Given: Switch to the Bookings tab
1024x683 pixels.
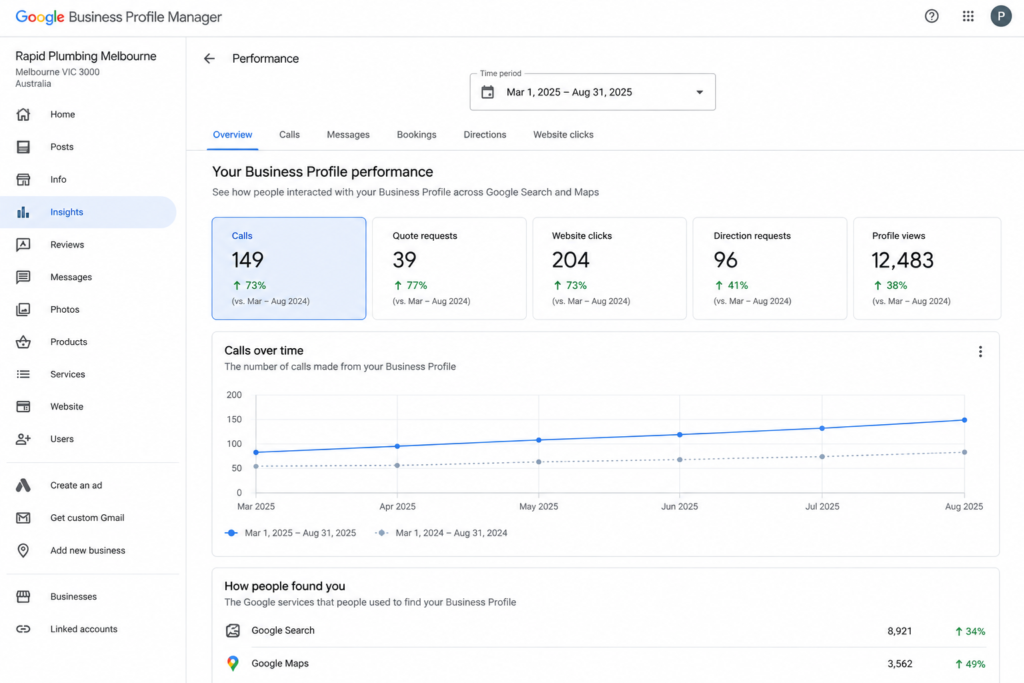Looking at the screenshot, I should (417, 135).
